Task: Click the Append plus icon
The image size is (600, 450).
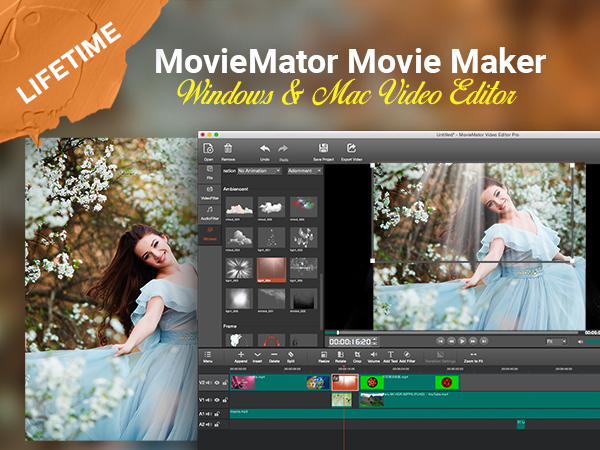Action: 241,354
